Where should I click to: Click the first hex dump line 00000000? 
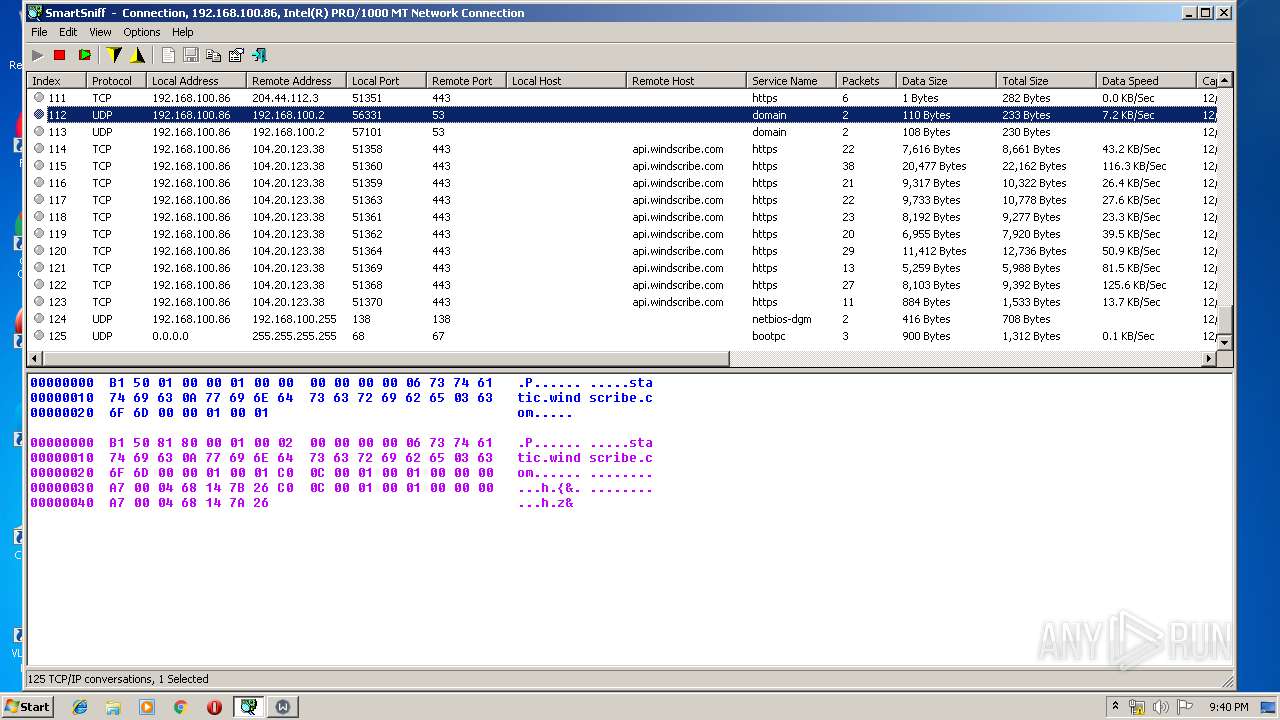tap(341, 383)
